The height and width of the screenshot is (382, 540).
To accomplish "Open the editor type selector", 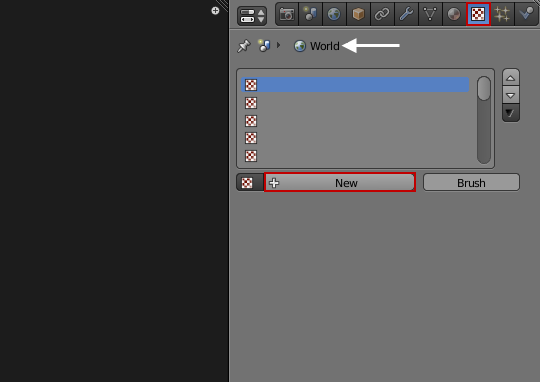I will coord(252,16).
